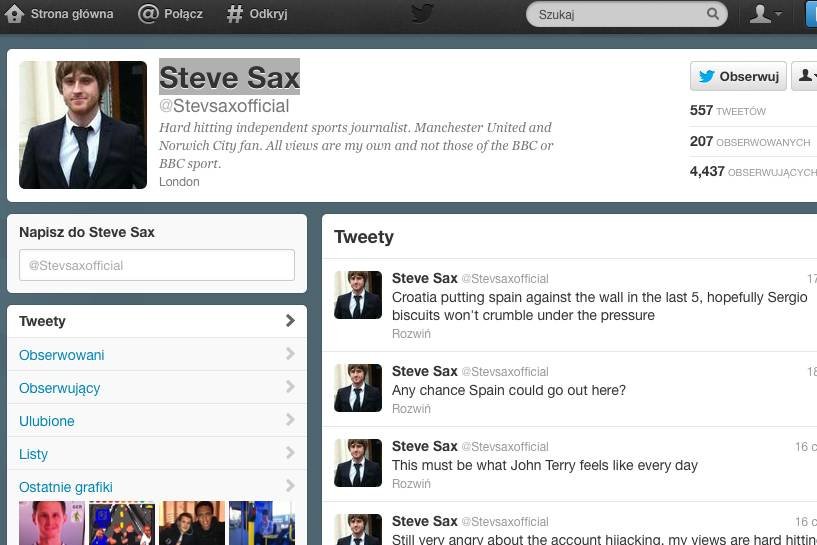Go to Strona główna
The image size is (817, 545).
click(72, 14)
